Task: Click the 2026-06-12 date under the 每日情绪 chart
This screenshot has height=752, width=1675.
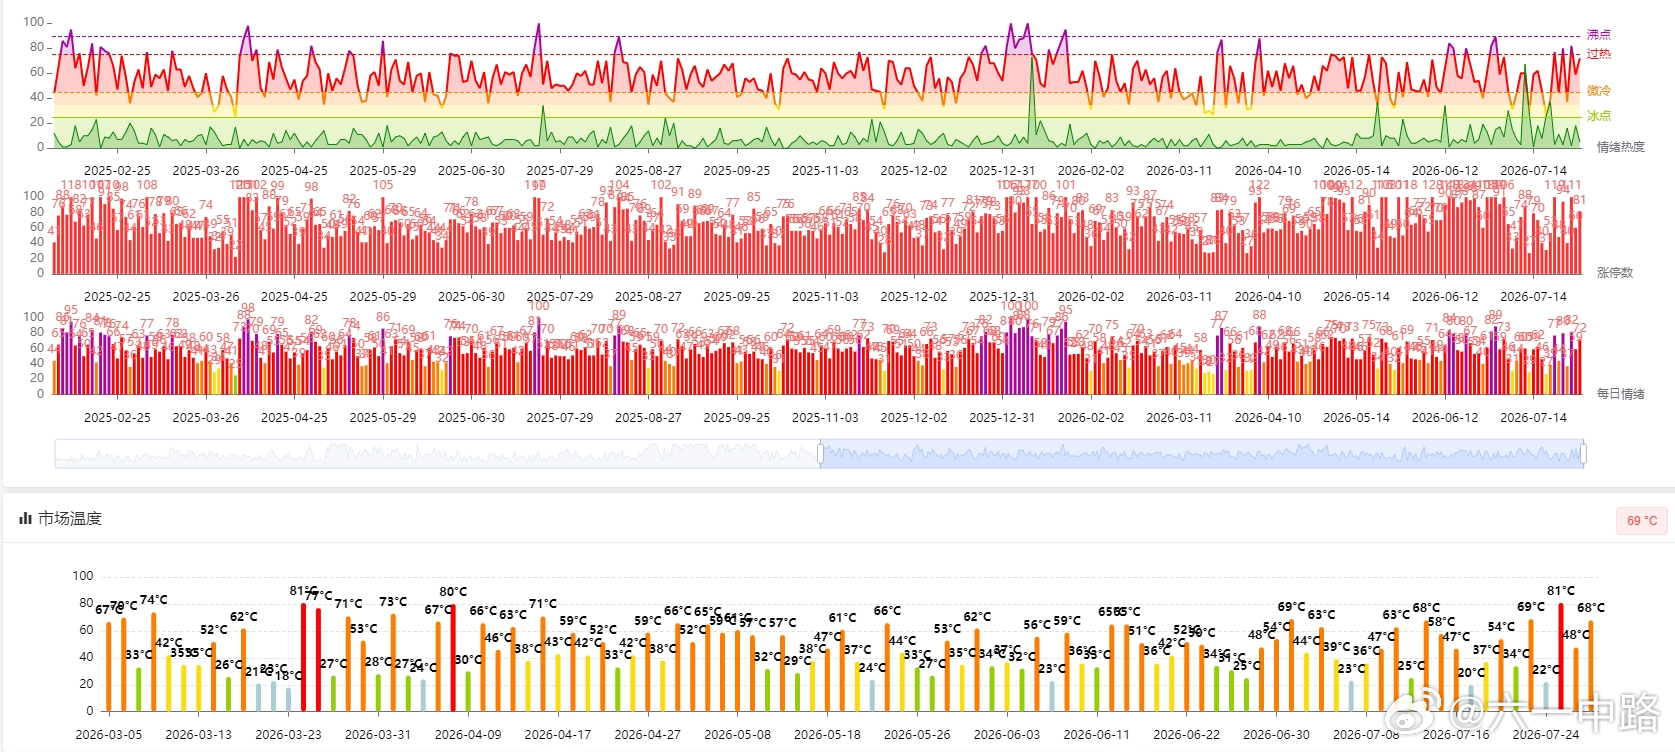Action: (1445, 417)
